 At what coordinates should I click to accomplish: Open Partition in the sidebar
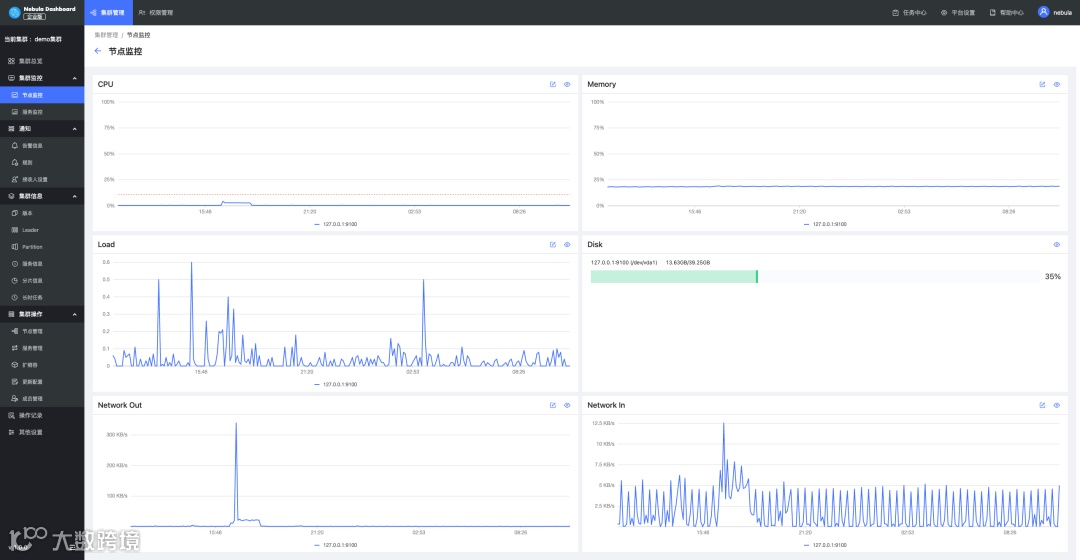pyautogui.click(x=42, y=247)
